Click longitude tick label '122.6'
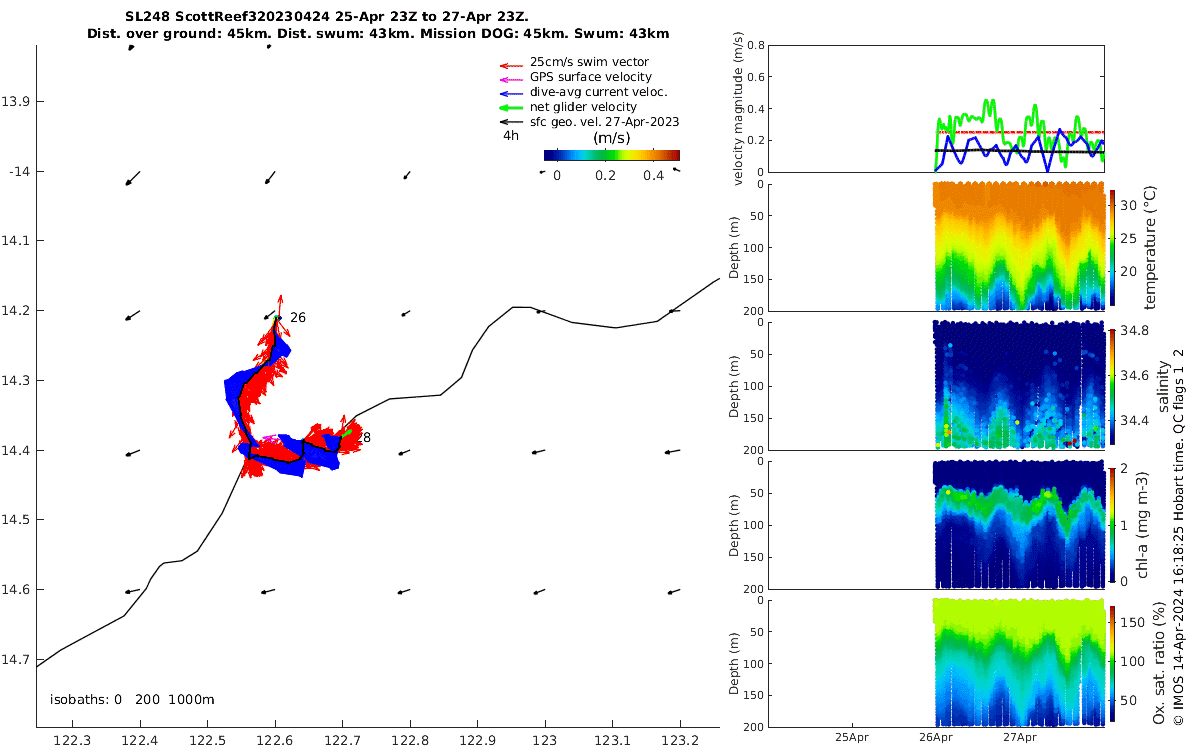1200x750 pixels. tap(275, 741)
